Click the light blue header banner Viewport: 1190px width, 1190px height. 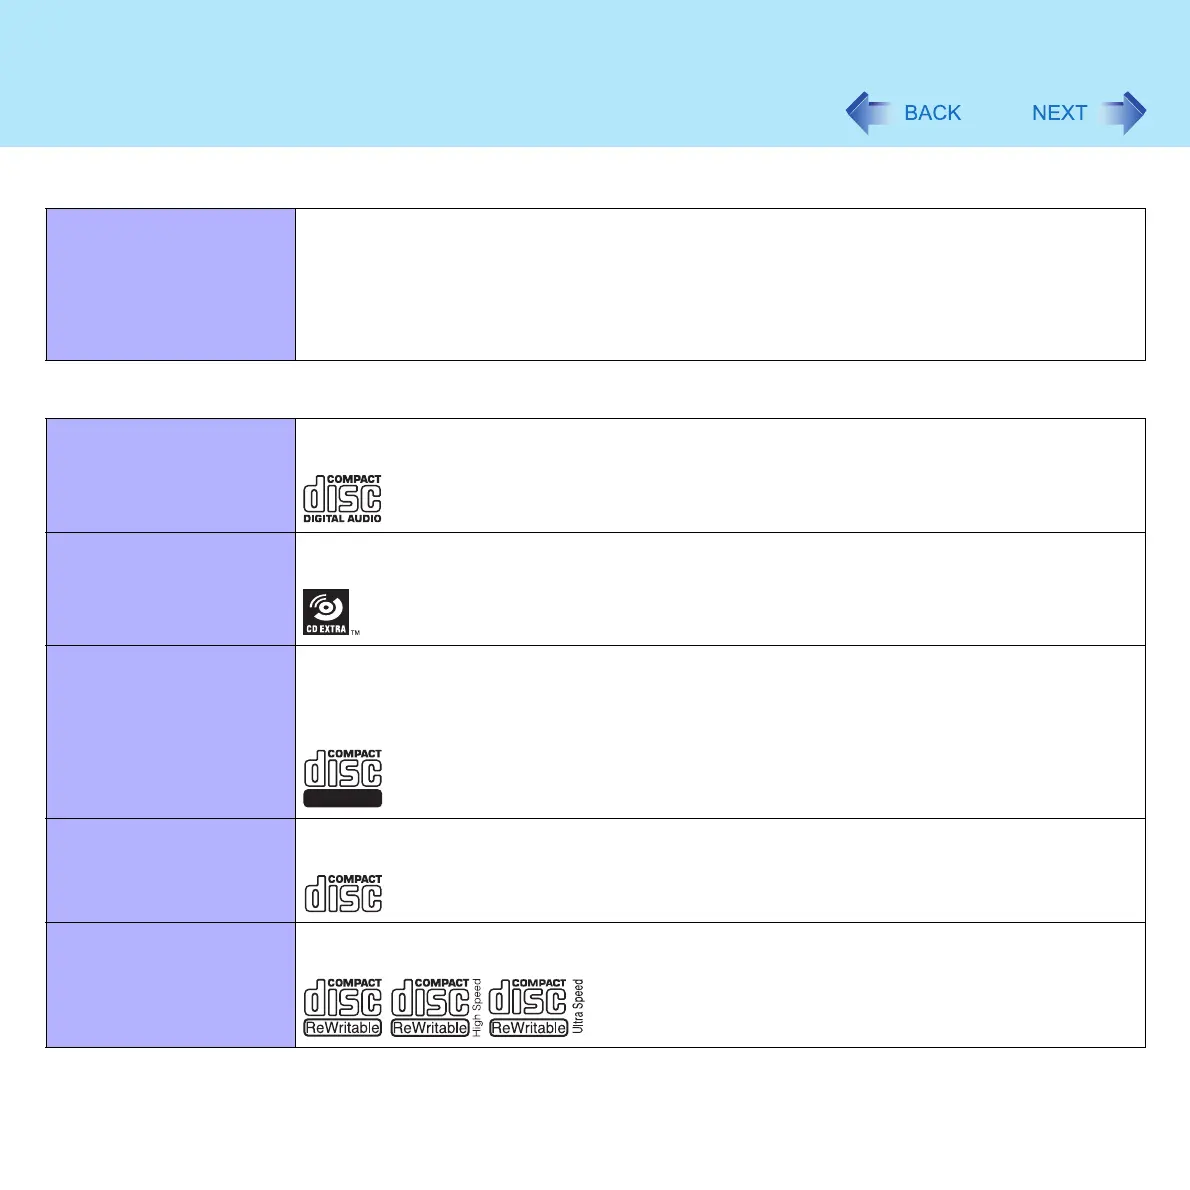(x=595, y=74)
